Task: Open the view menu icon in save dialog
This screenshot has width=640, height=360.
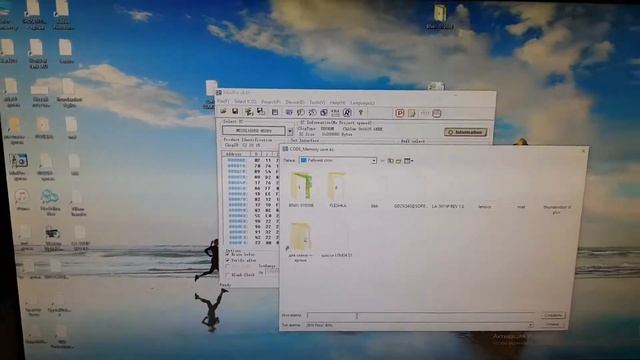Action: (x=408, y=161)
